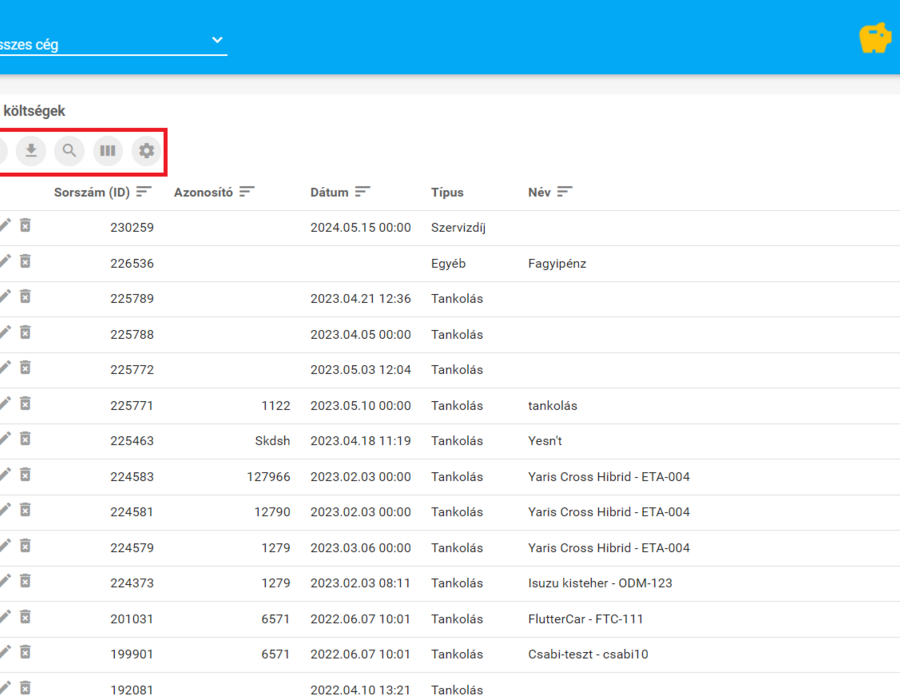Select the Fagyipénz name cell

coord(557,263)
